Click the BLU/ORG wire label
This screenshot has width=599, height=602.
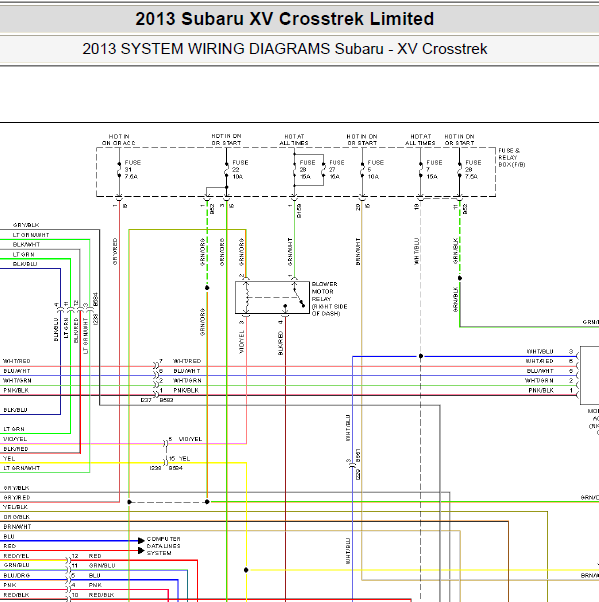tap(17, 576)
